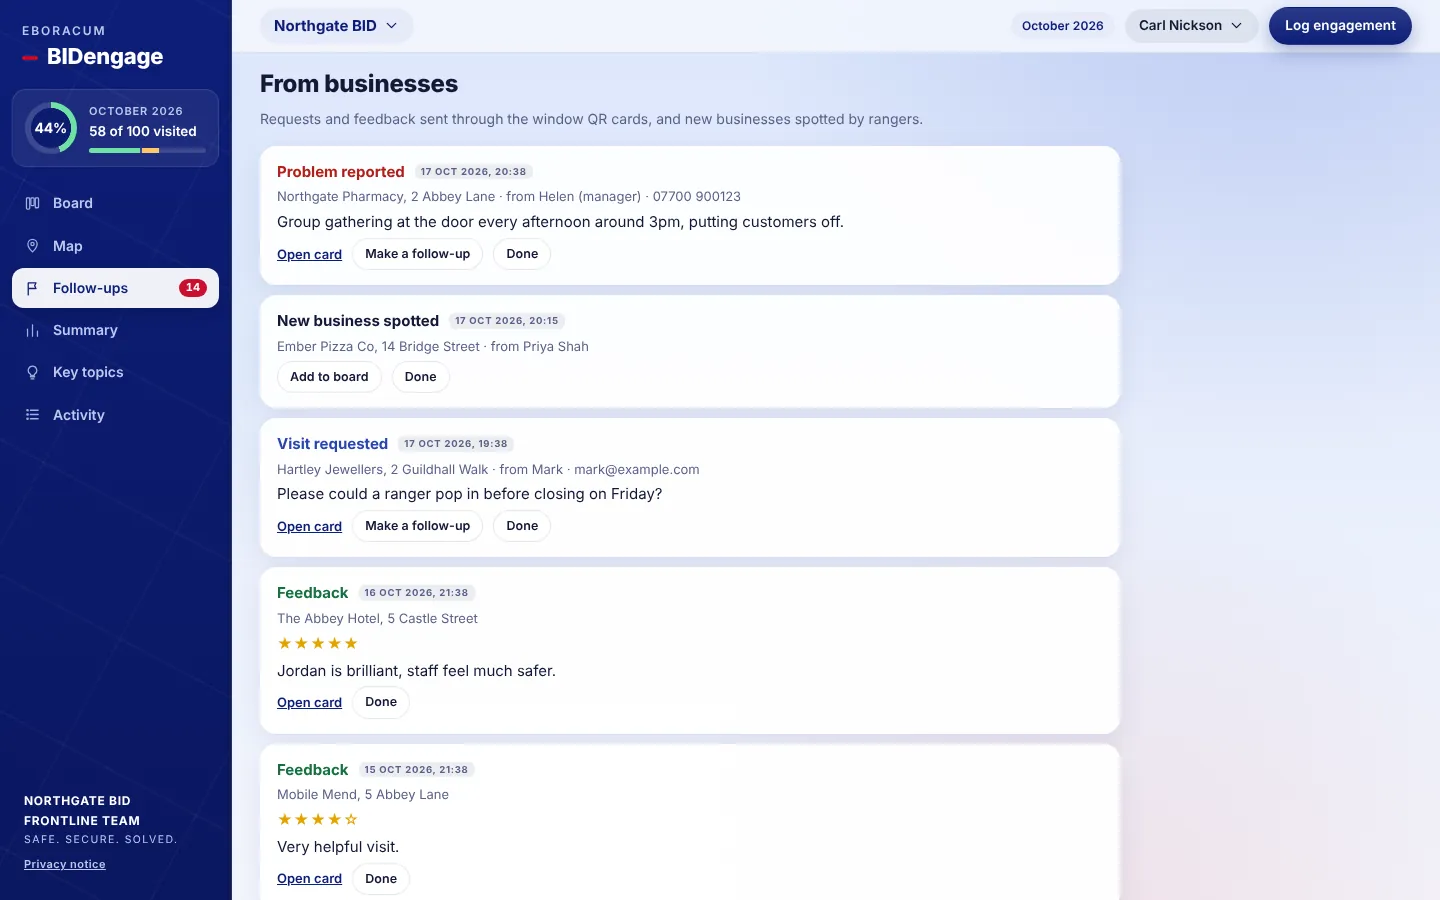Show the Activity page
This screenshot has width=1440, height=900.
pyautogui.click(x=115, y=415)
